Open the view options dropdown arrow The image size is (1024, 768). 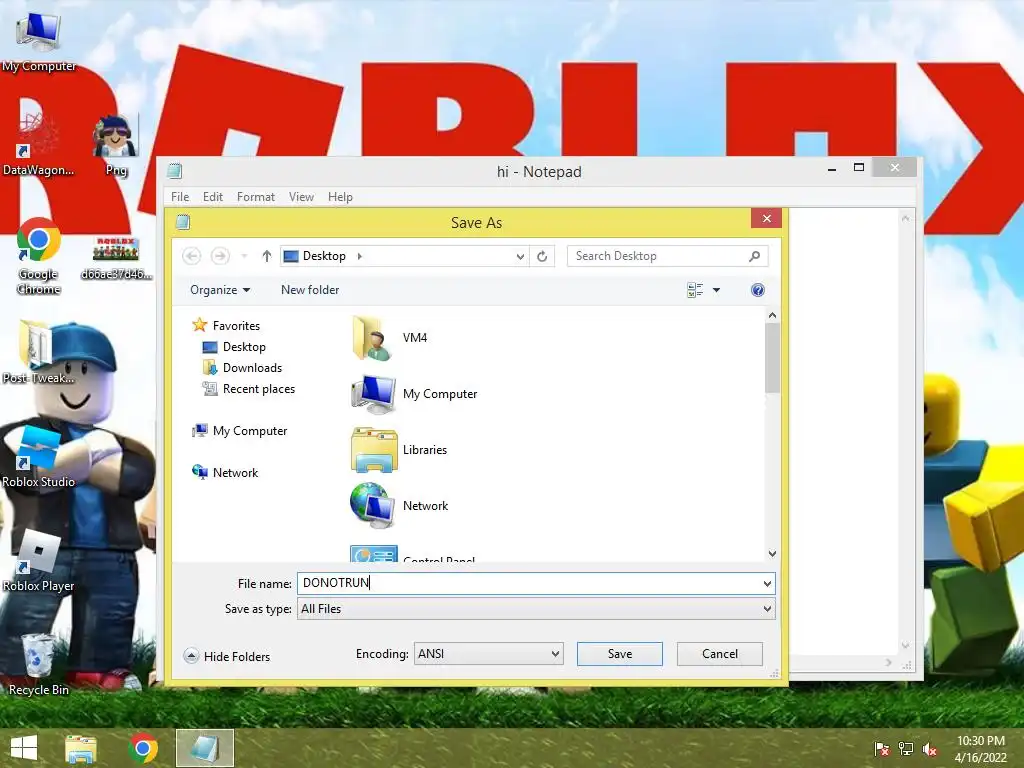[716, 290]
